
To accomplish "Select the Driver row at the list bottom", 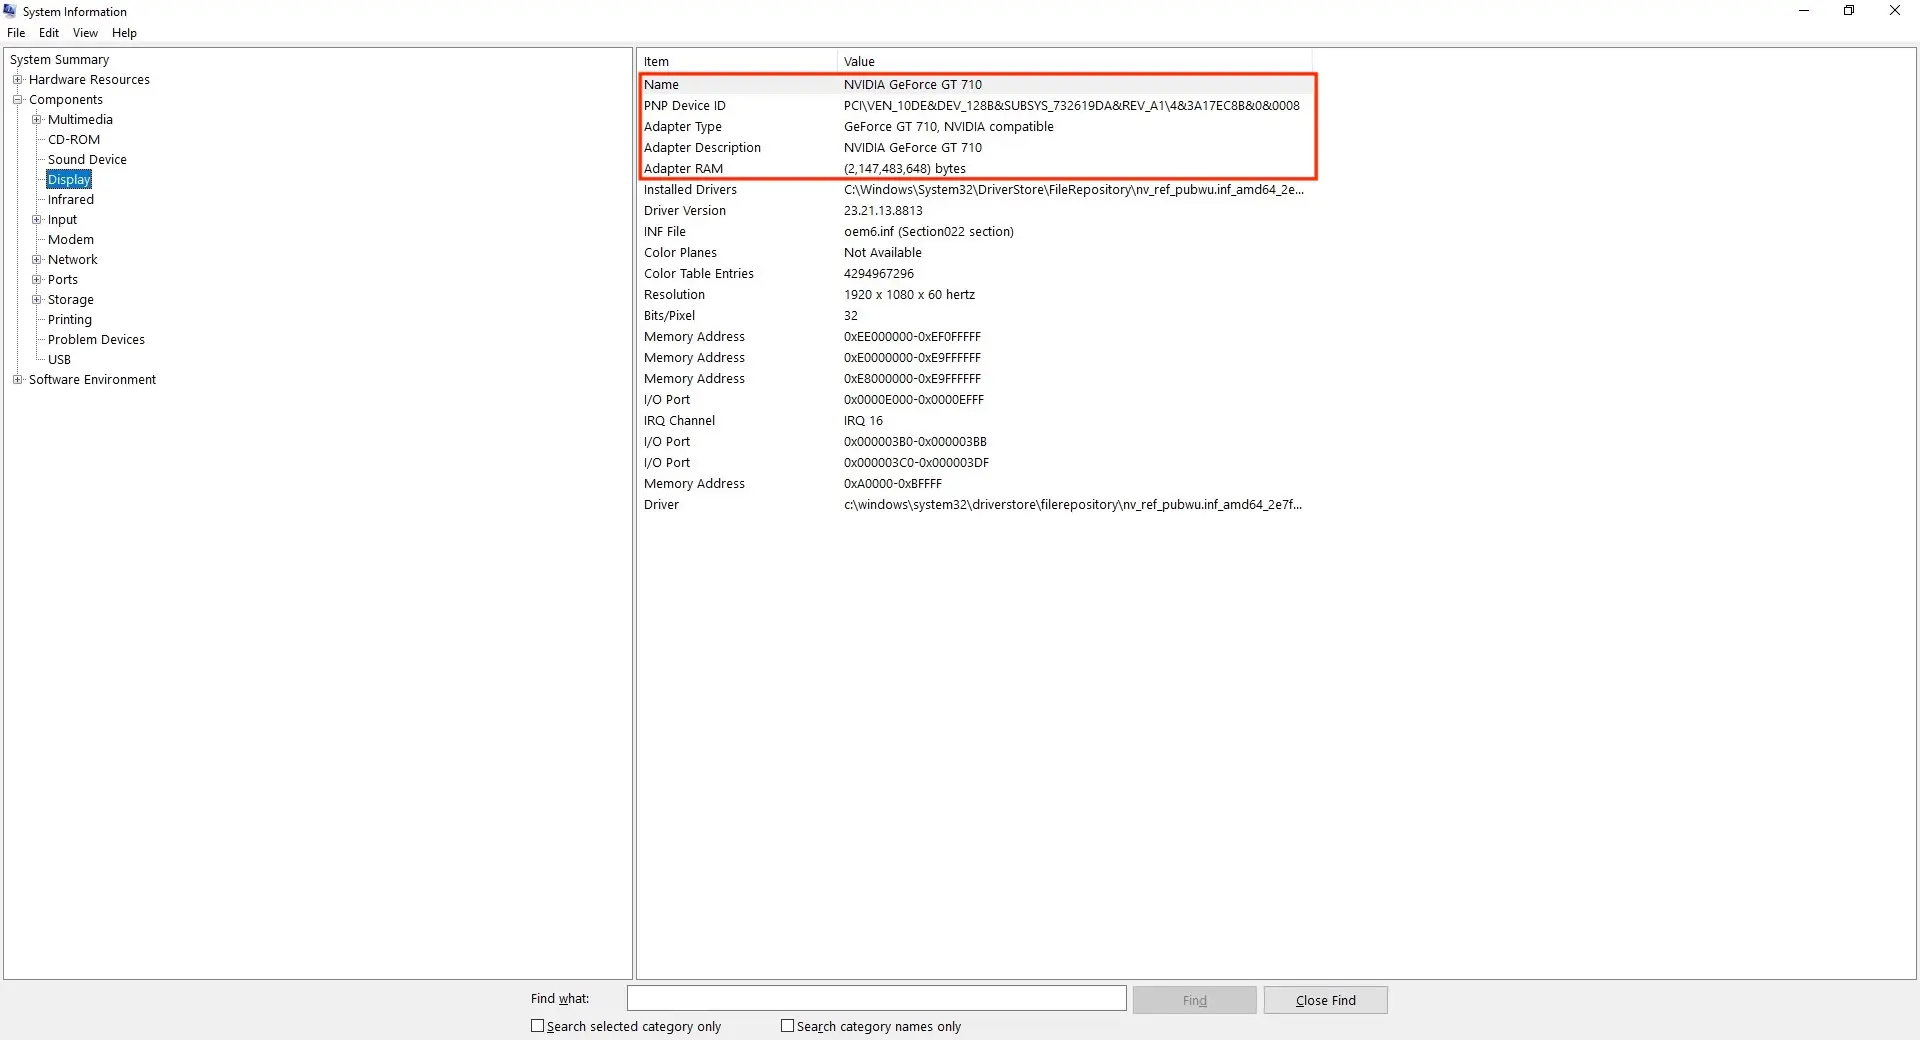I will pos(976,505).
